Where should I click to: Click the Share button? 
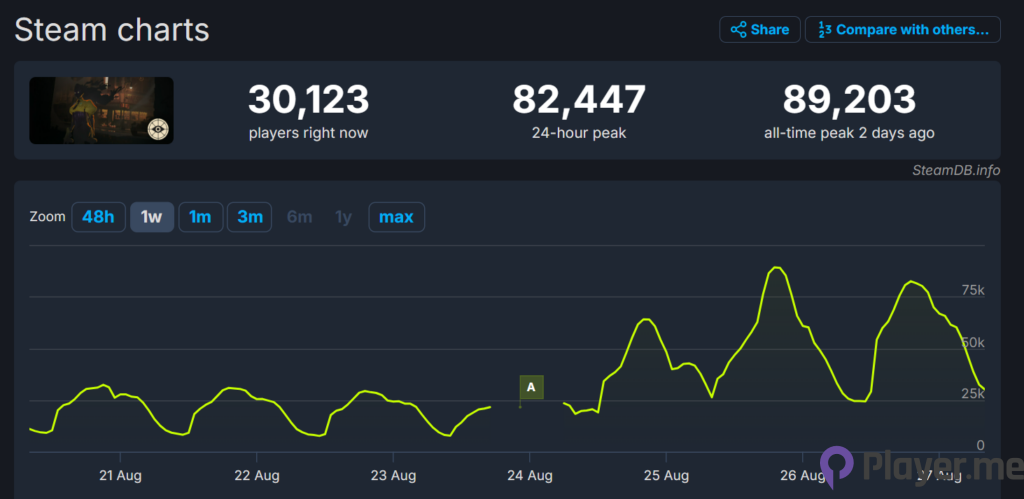760,29
